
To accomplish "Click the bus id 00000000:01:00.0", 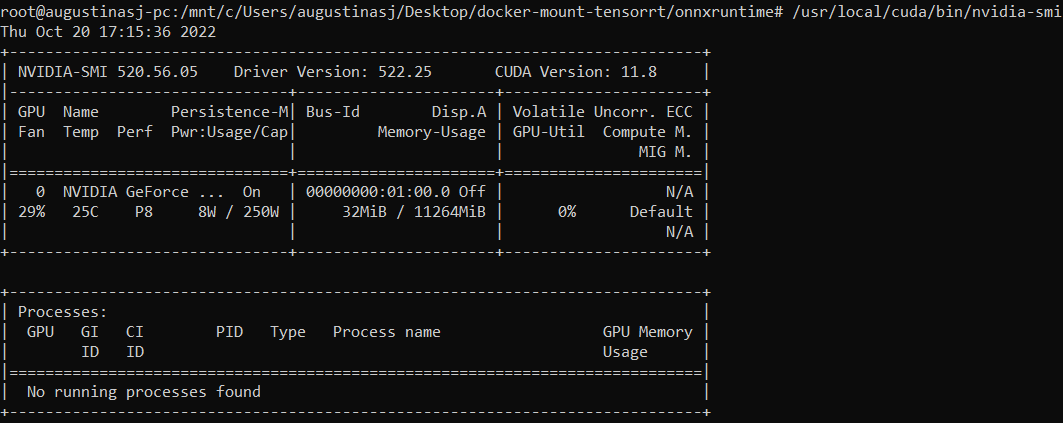I will [378, 192].
